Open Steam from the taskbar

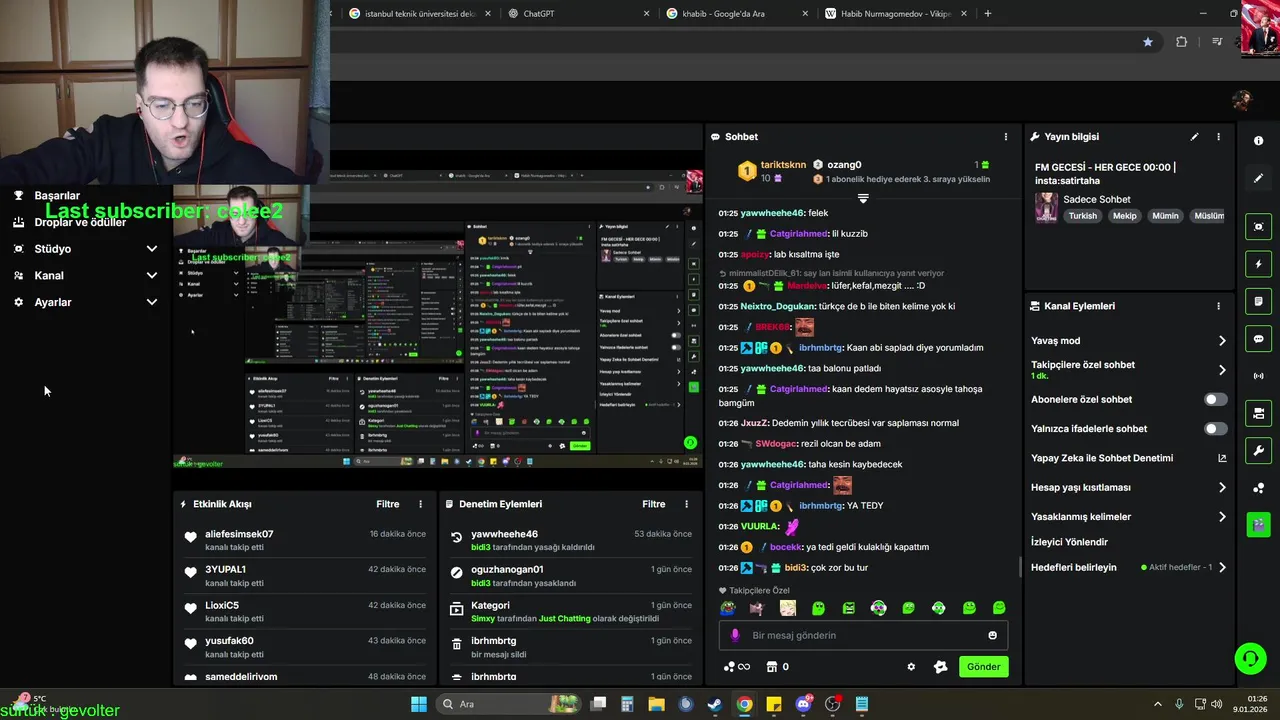715,704
